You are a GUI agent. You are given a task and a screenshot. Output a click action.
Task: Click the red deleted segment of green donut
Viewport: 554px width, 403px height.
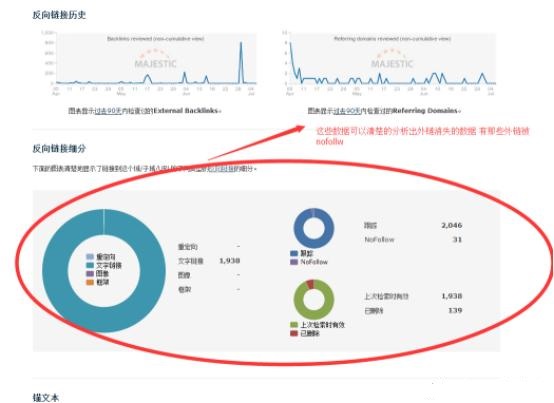click(310, 284)
